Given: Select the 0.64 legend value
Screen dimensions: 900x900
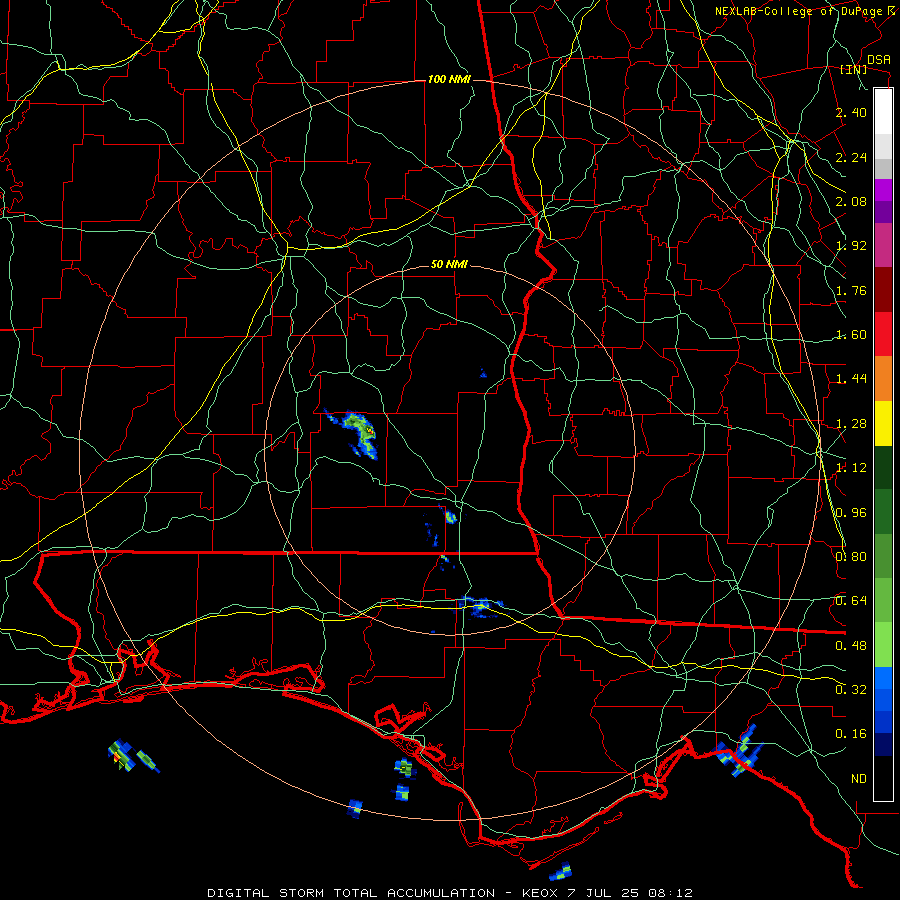Looking at the screenshot, I should coord(851,601).
